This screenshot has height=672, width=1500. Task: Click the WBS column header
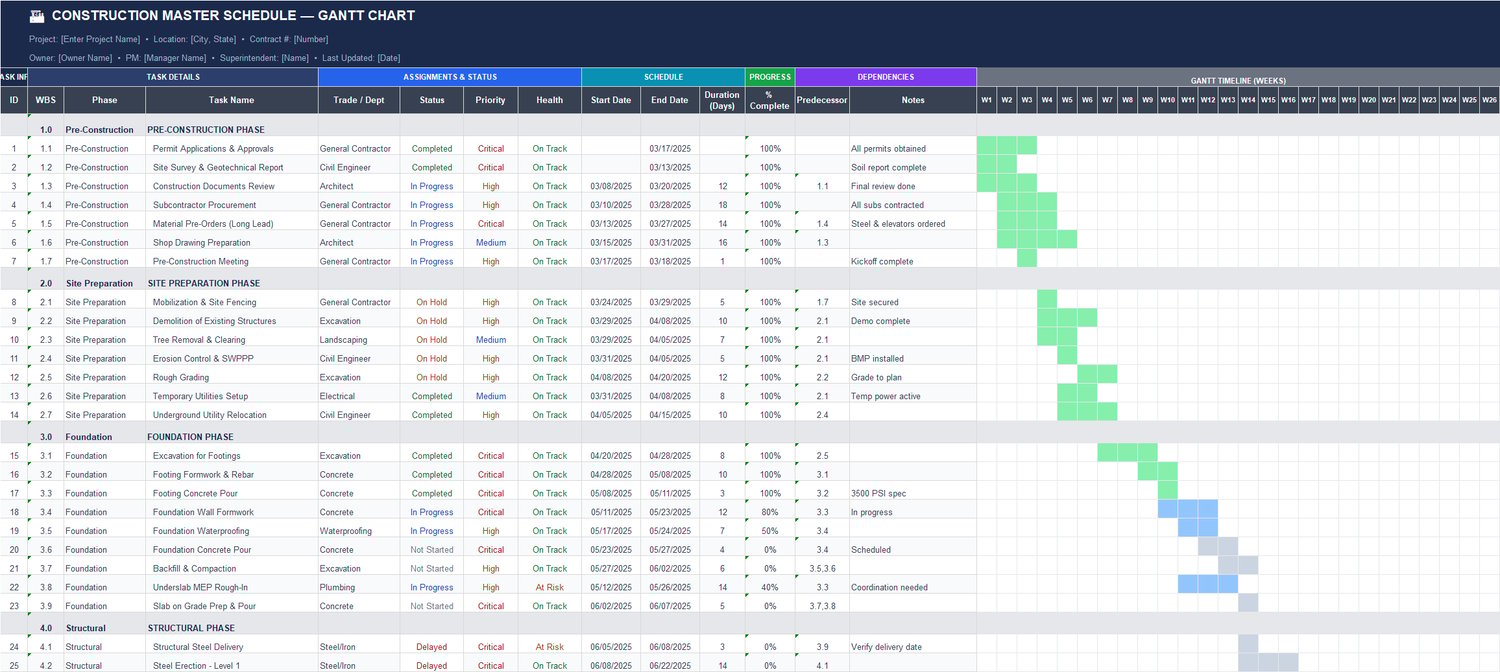(x=46, y=100)
